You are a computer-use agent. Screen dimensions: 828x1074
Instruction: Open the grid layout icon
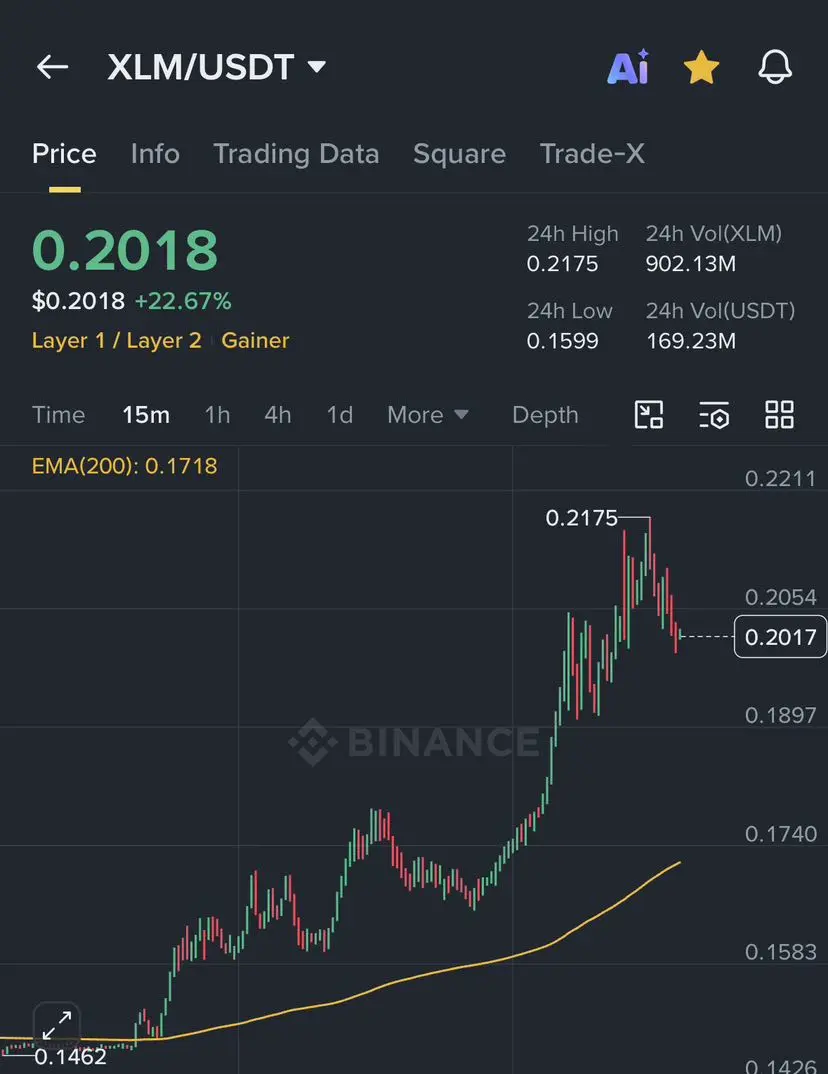(x=779, y=415)
